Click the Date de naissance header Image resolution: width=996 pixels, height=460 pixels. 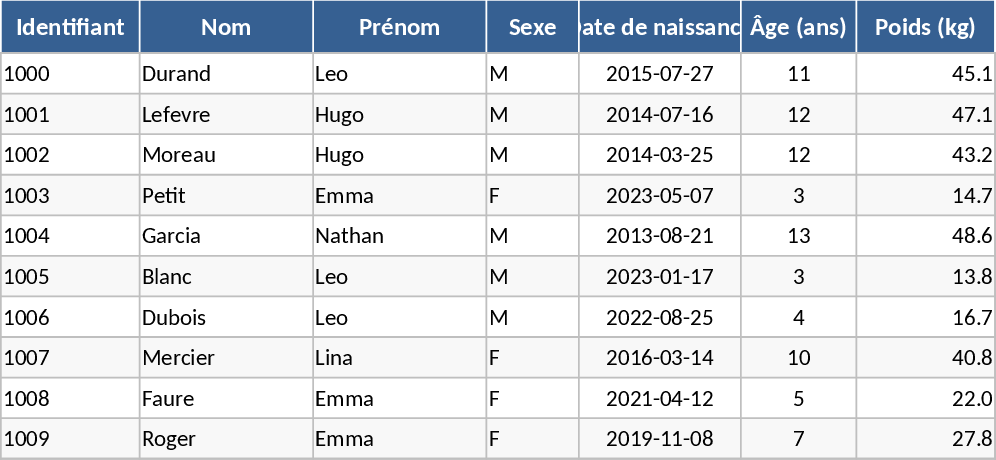click(660, 27)
